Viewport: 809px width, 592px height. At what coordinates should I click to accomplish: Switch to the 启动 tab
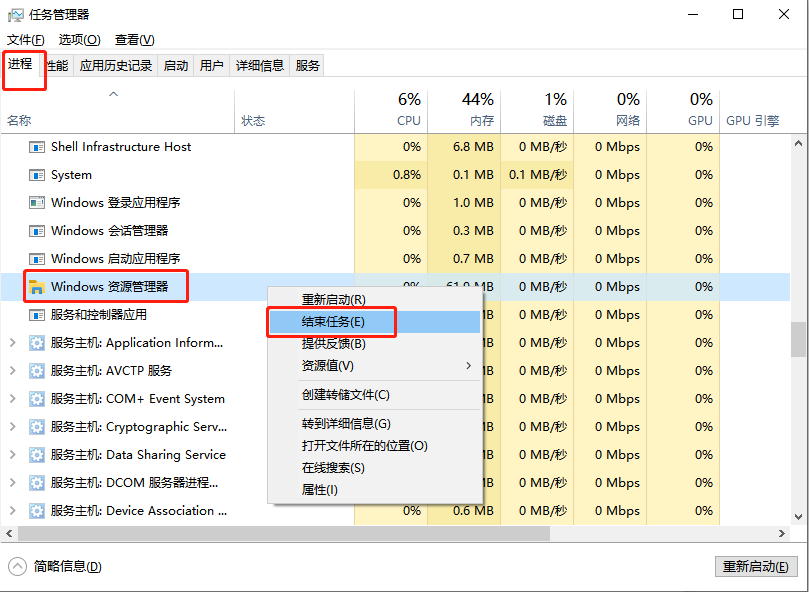(x=176, y=66)
